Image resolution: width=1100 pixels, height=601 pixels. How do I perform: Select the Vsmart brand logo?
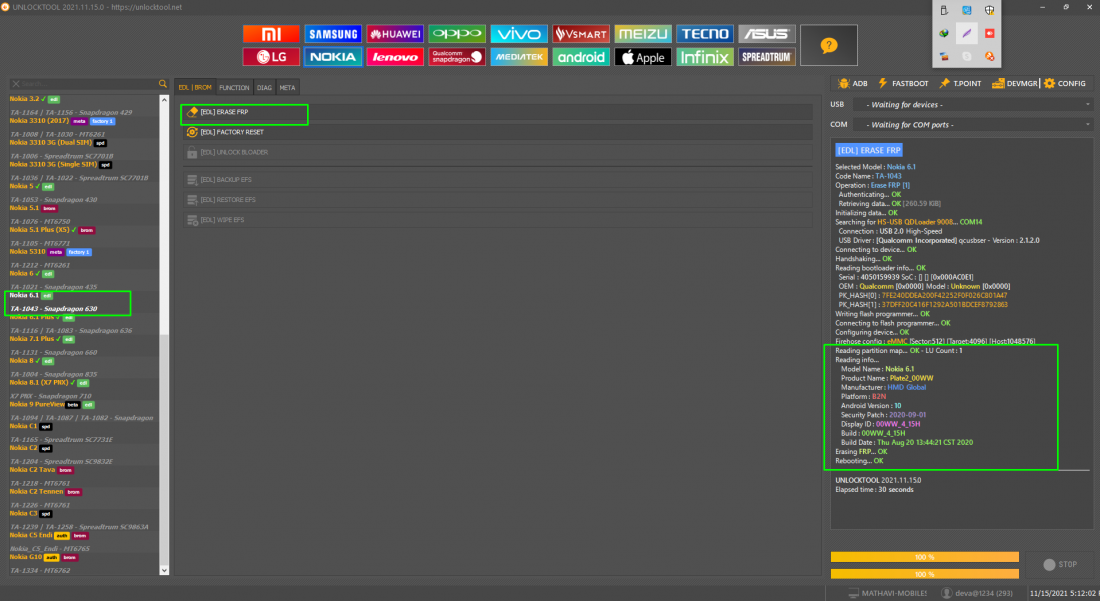point(581,34)
